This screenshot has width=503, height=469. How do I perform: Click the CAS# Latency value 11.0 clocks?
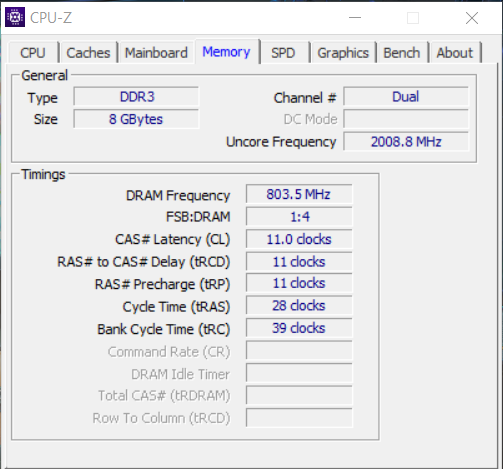pos(299,239)
